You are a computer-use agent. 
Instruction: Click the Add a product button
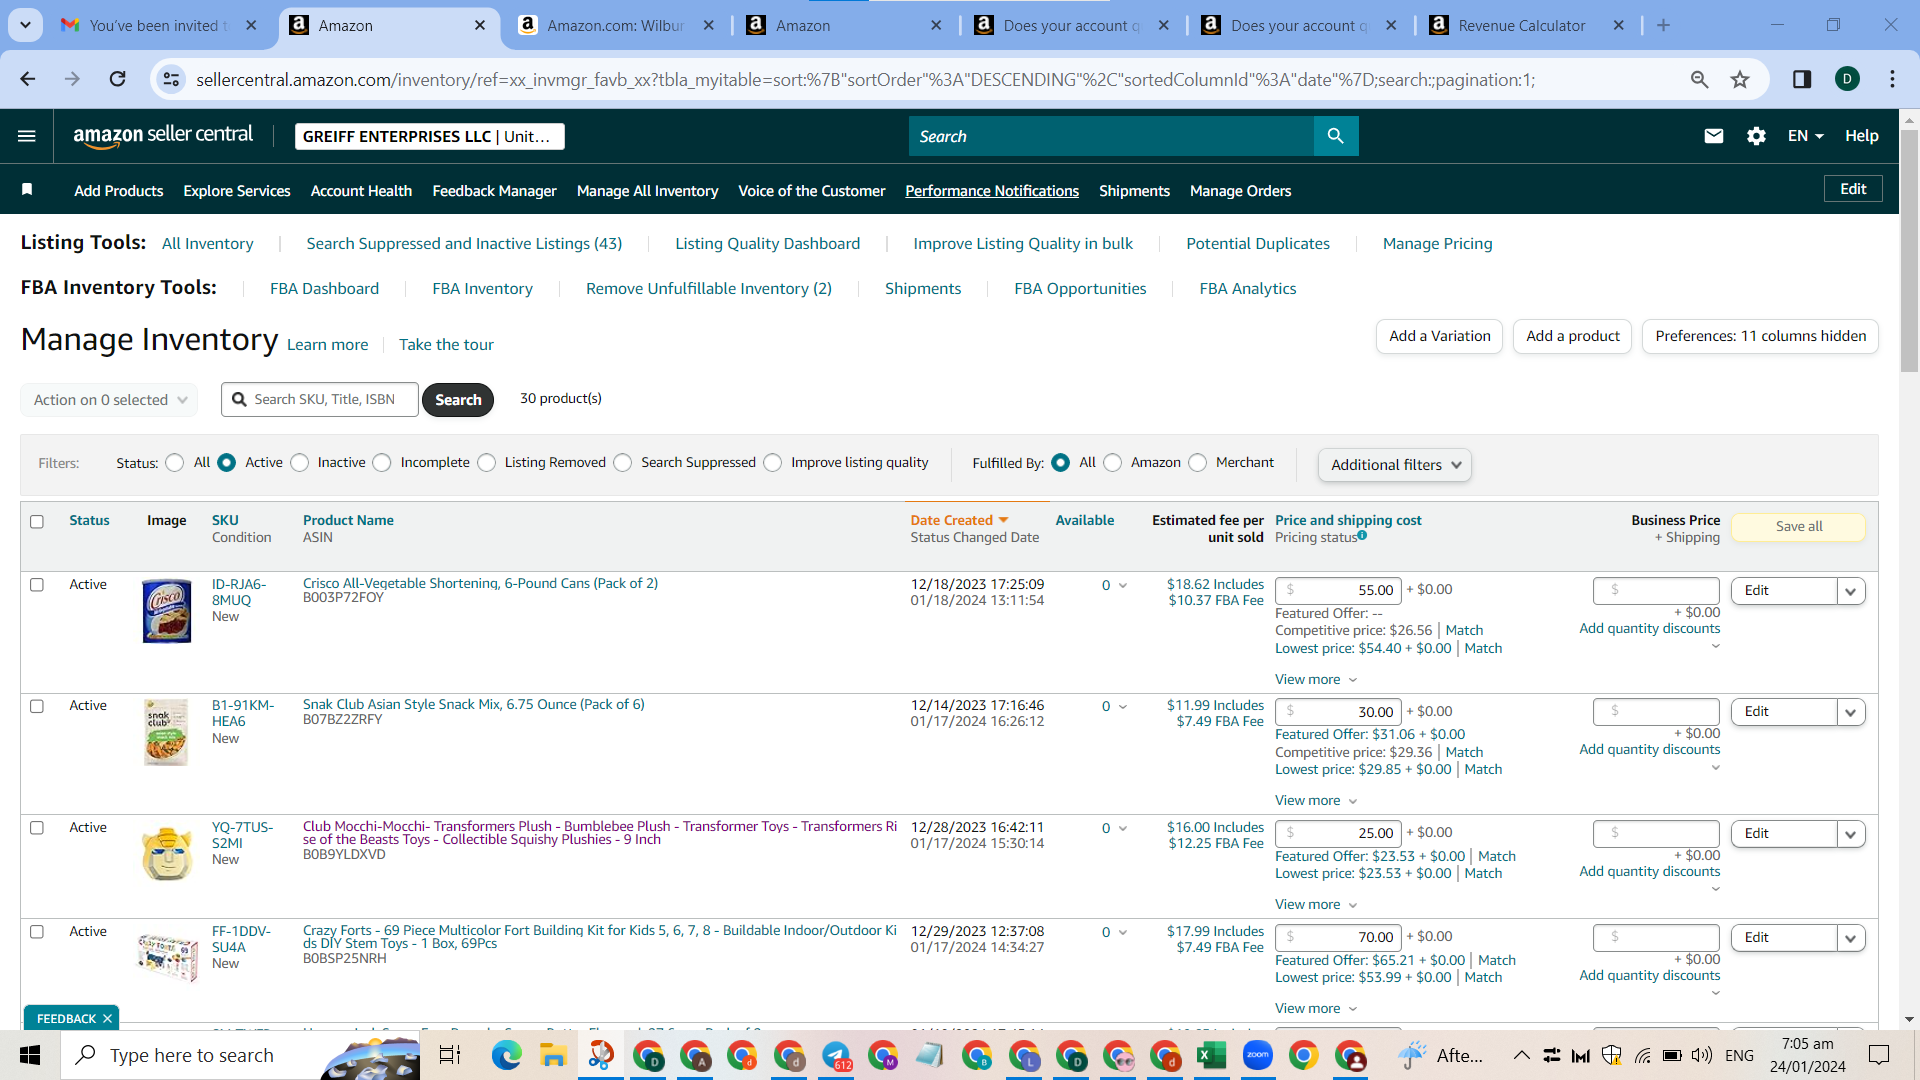click(x=1573, y=337)
